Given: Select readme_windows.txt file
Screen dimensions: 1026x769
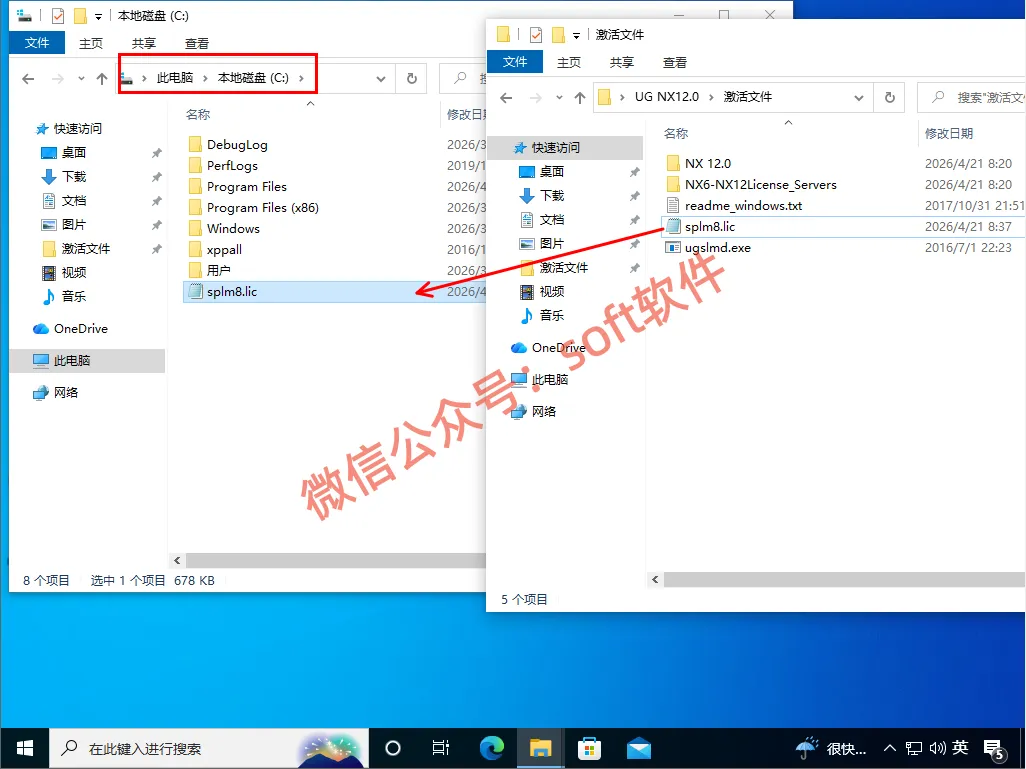Looking at the screenshot, I should [x=743, y=206].
